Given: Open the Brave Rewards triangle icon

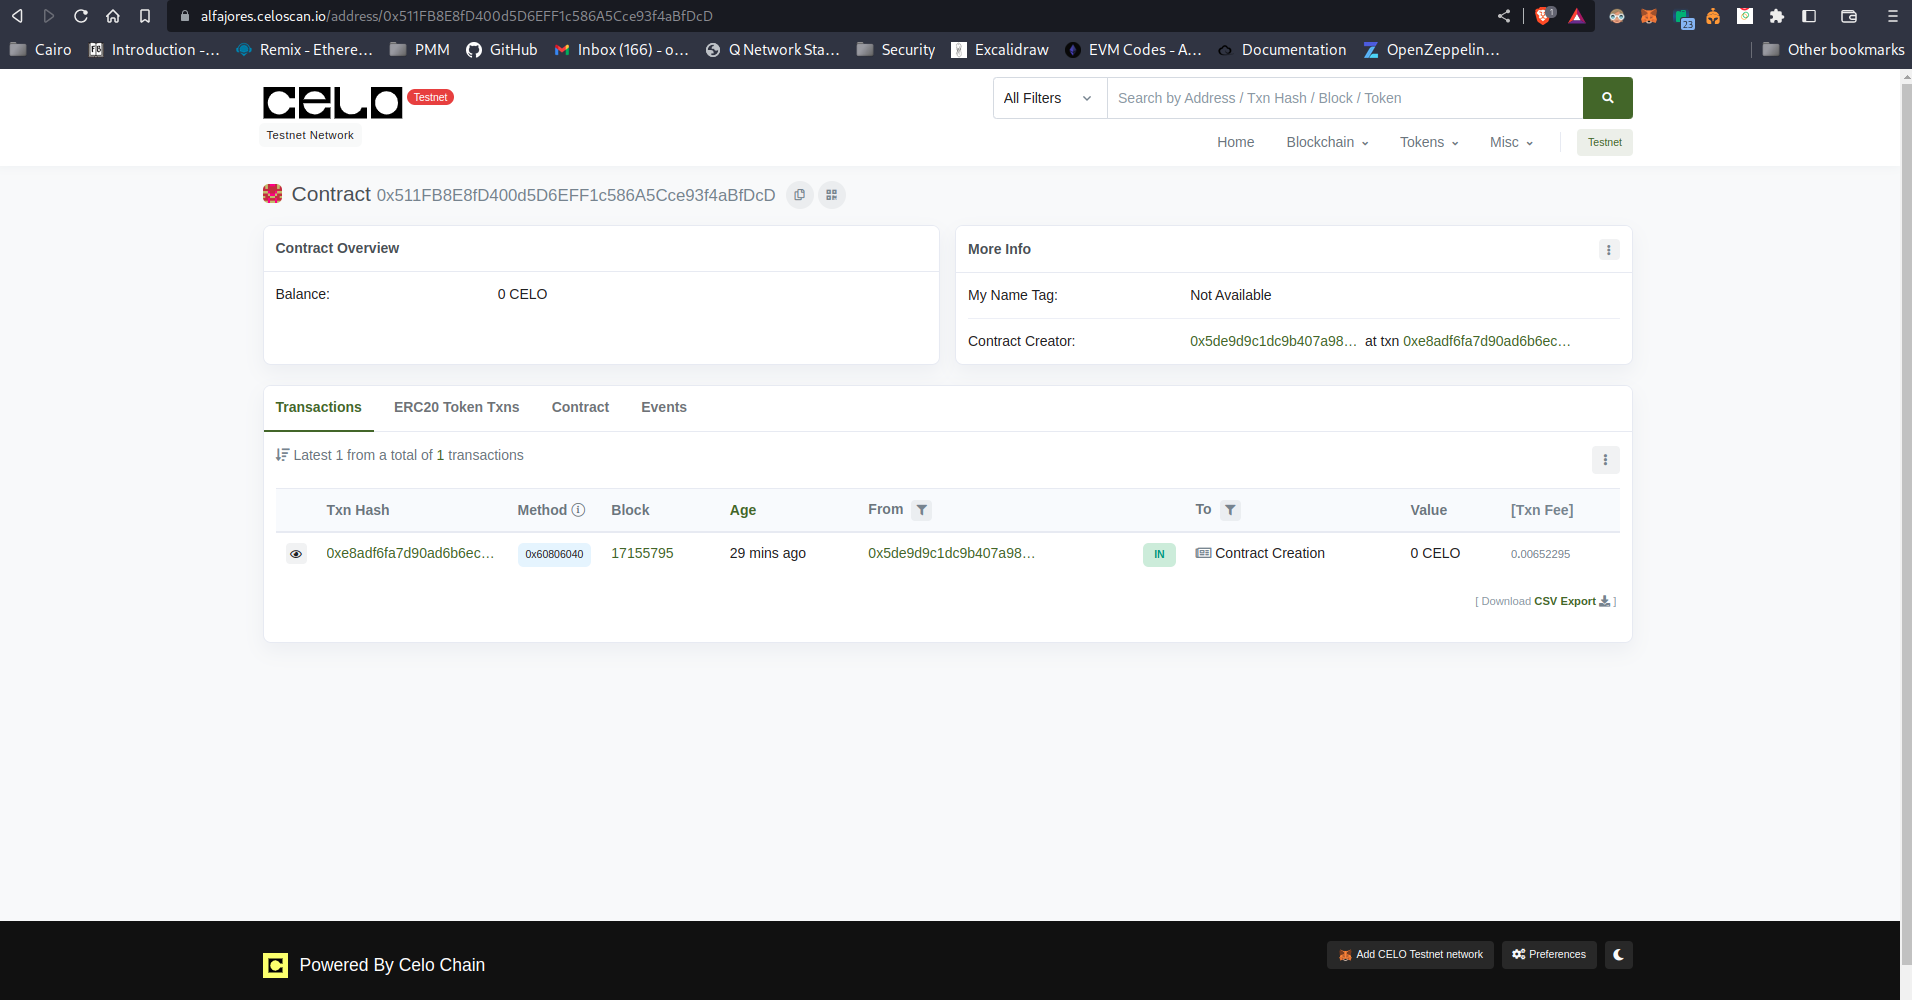Looking at the screenshot, I should point(1577,16).
